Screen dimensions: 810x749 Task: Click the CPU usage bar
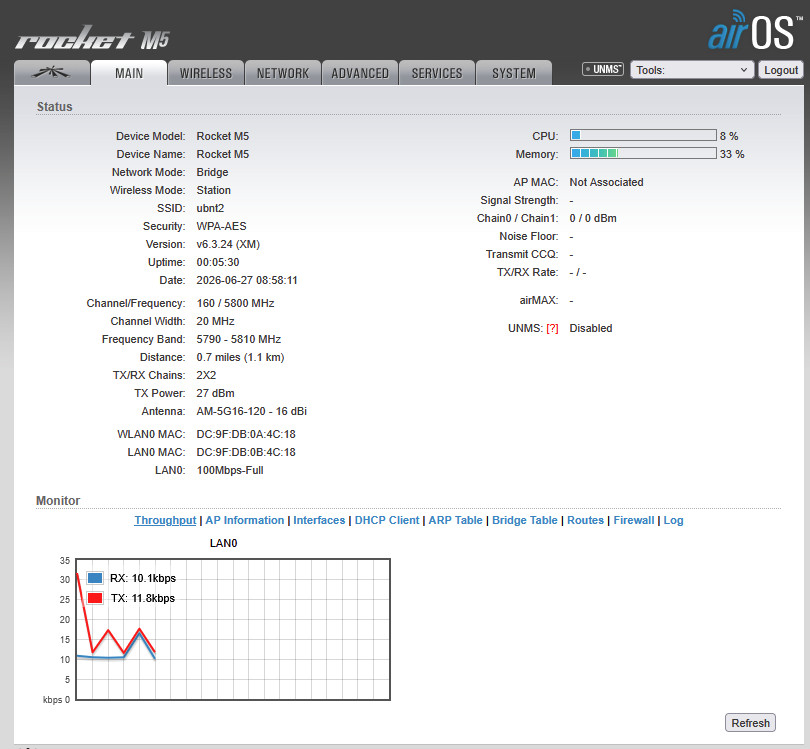point(643,135)
